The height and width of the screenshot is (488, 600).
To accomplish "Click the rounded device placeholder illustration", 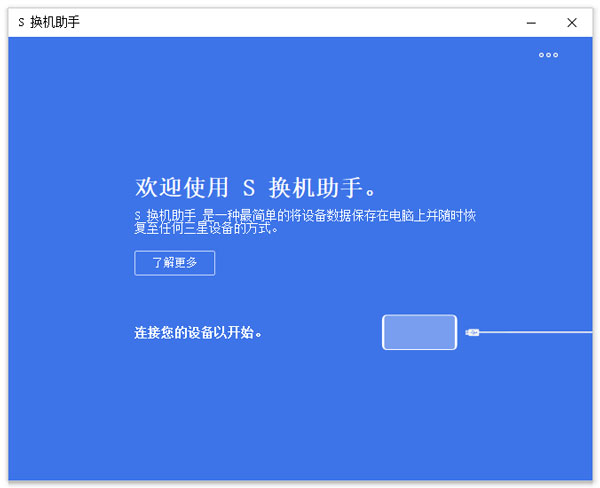I will pos(419,332).
